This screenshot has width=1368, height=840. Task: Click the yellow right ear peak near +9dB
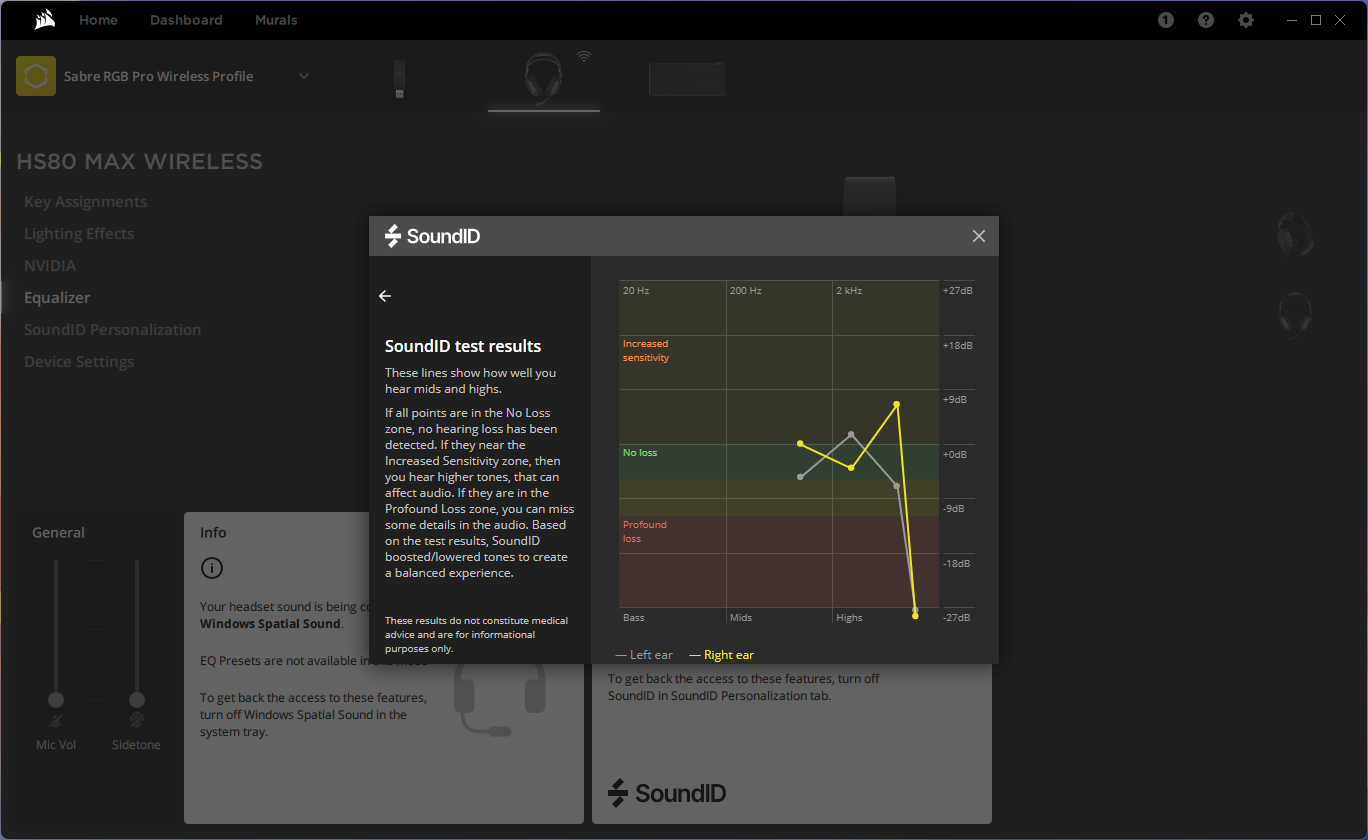(897, 404)
